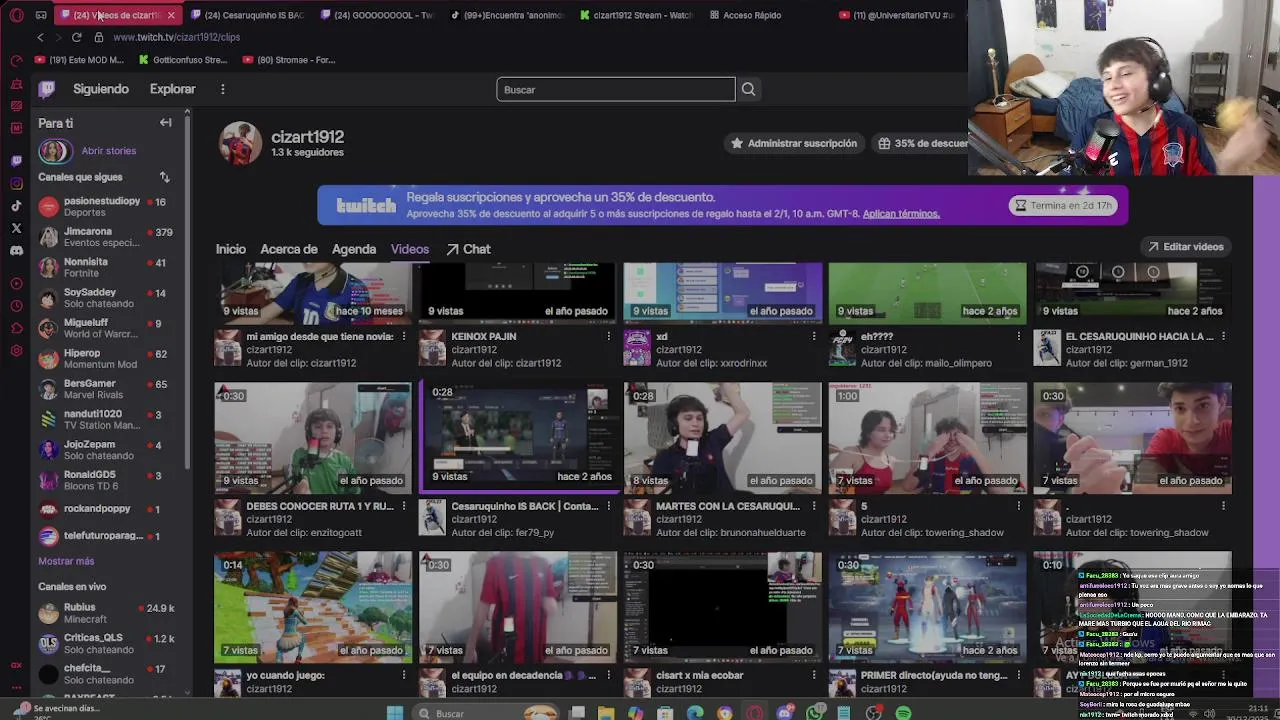The width and height of the screenshot is (1280, 720).
Task: Open the Inicio channel tab
Action: (x=230, y=249)
